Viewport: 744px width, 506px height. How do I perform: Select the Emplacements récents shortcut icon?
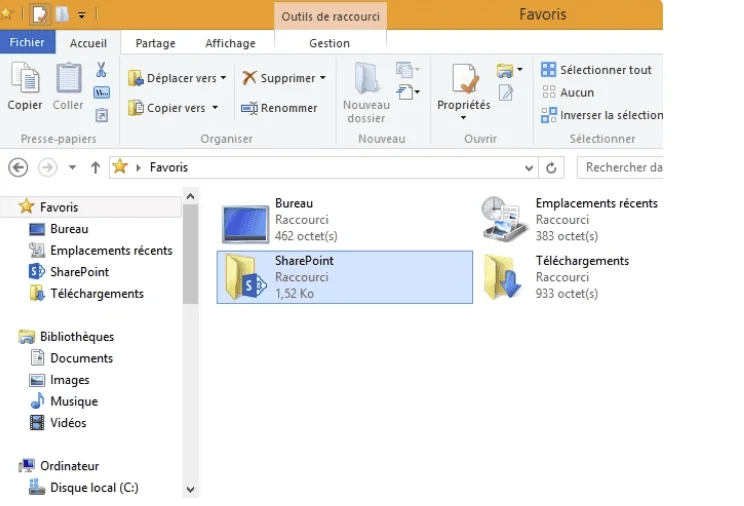pos(504,220)
